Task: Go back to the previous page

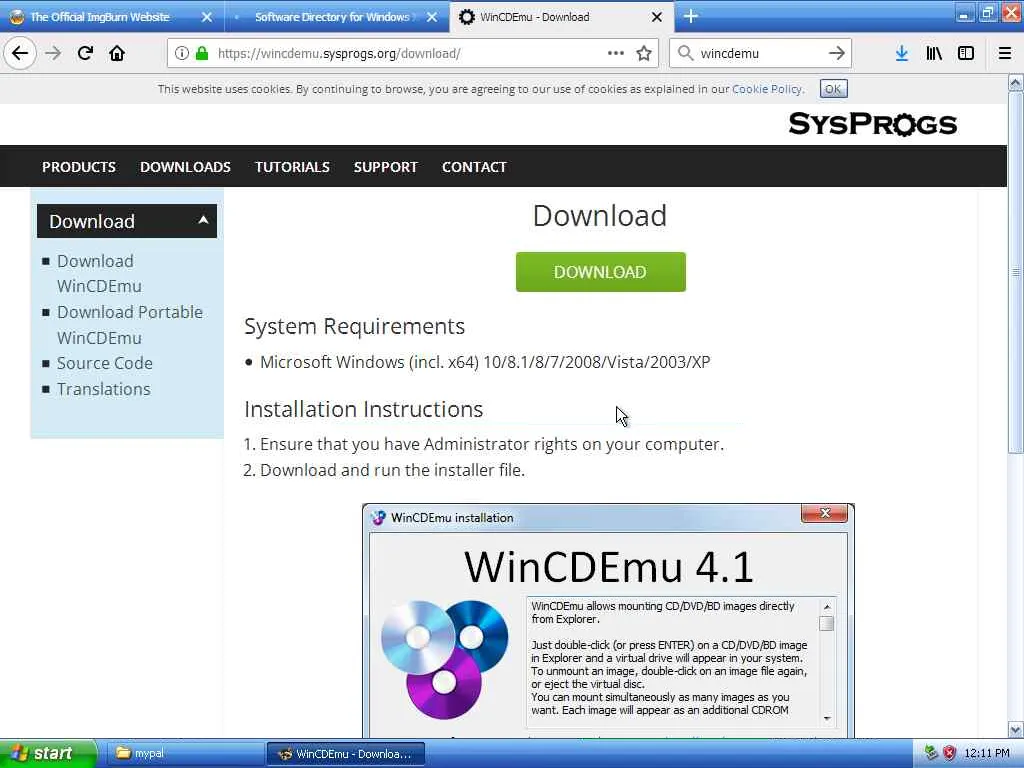Action: [20, 53]
